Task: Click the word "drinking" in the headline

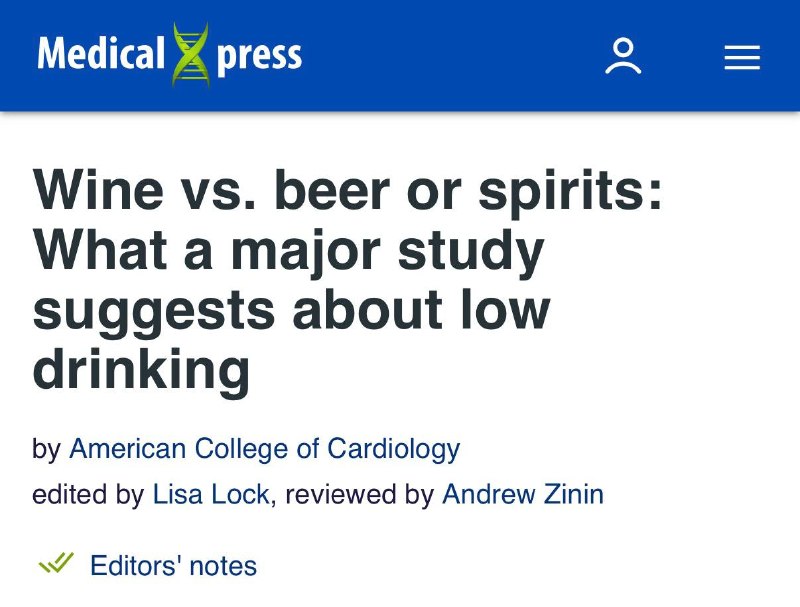Action: point(141,368)
